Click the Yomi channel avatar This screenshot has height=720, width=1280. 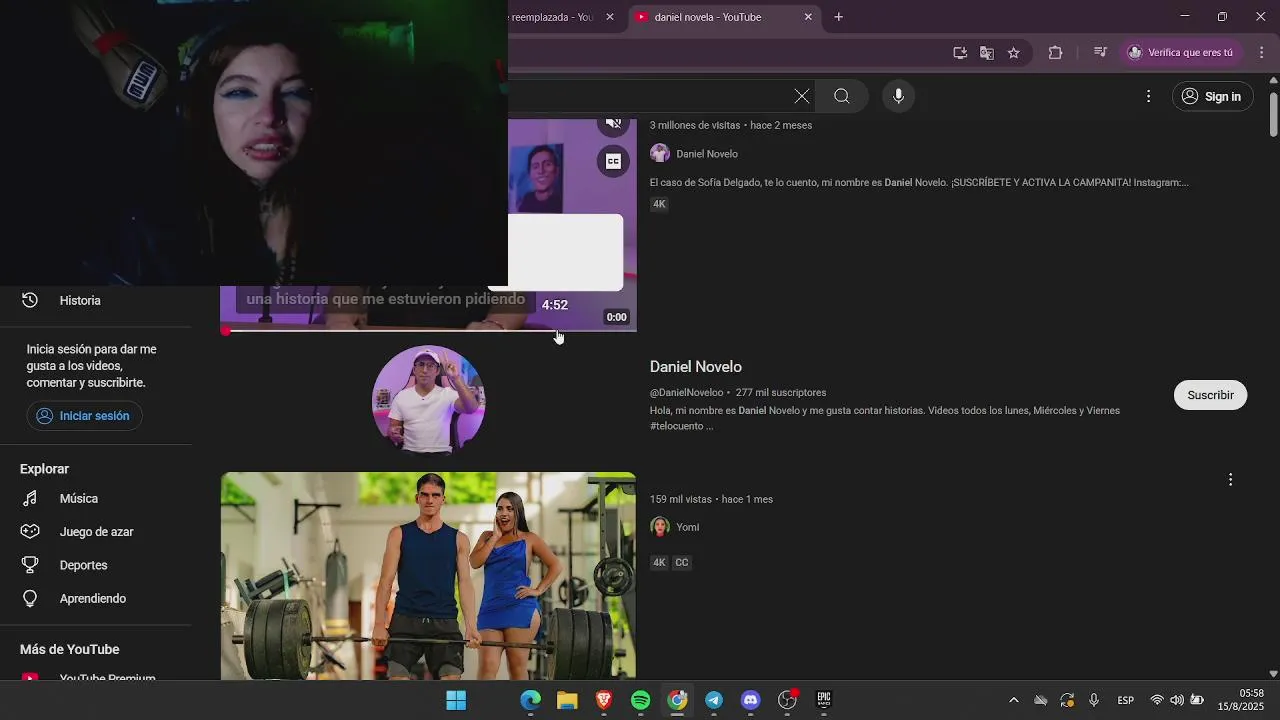[x=660, y=527]
